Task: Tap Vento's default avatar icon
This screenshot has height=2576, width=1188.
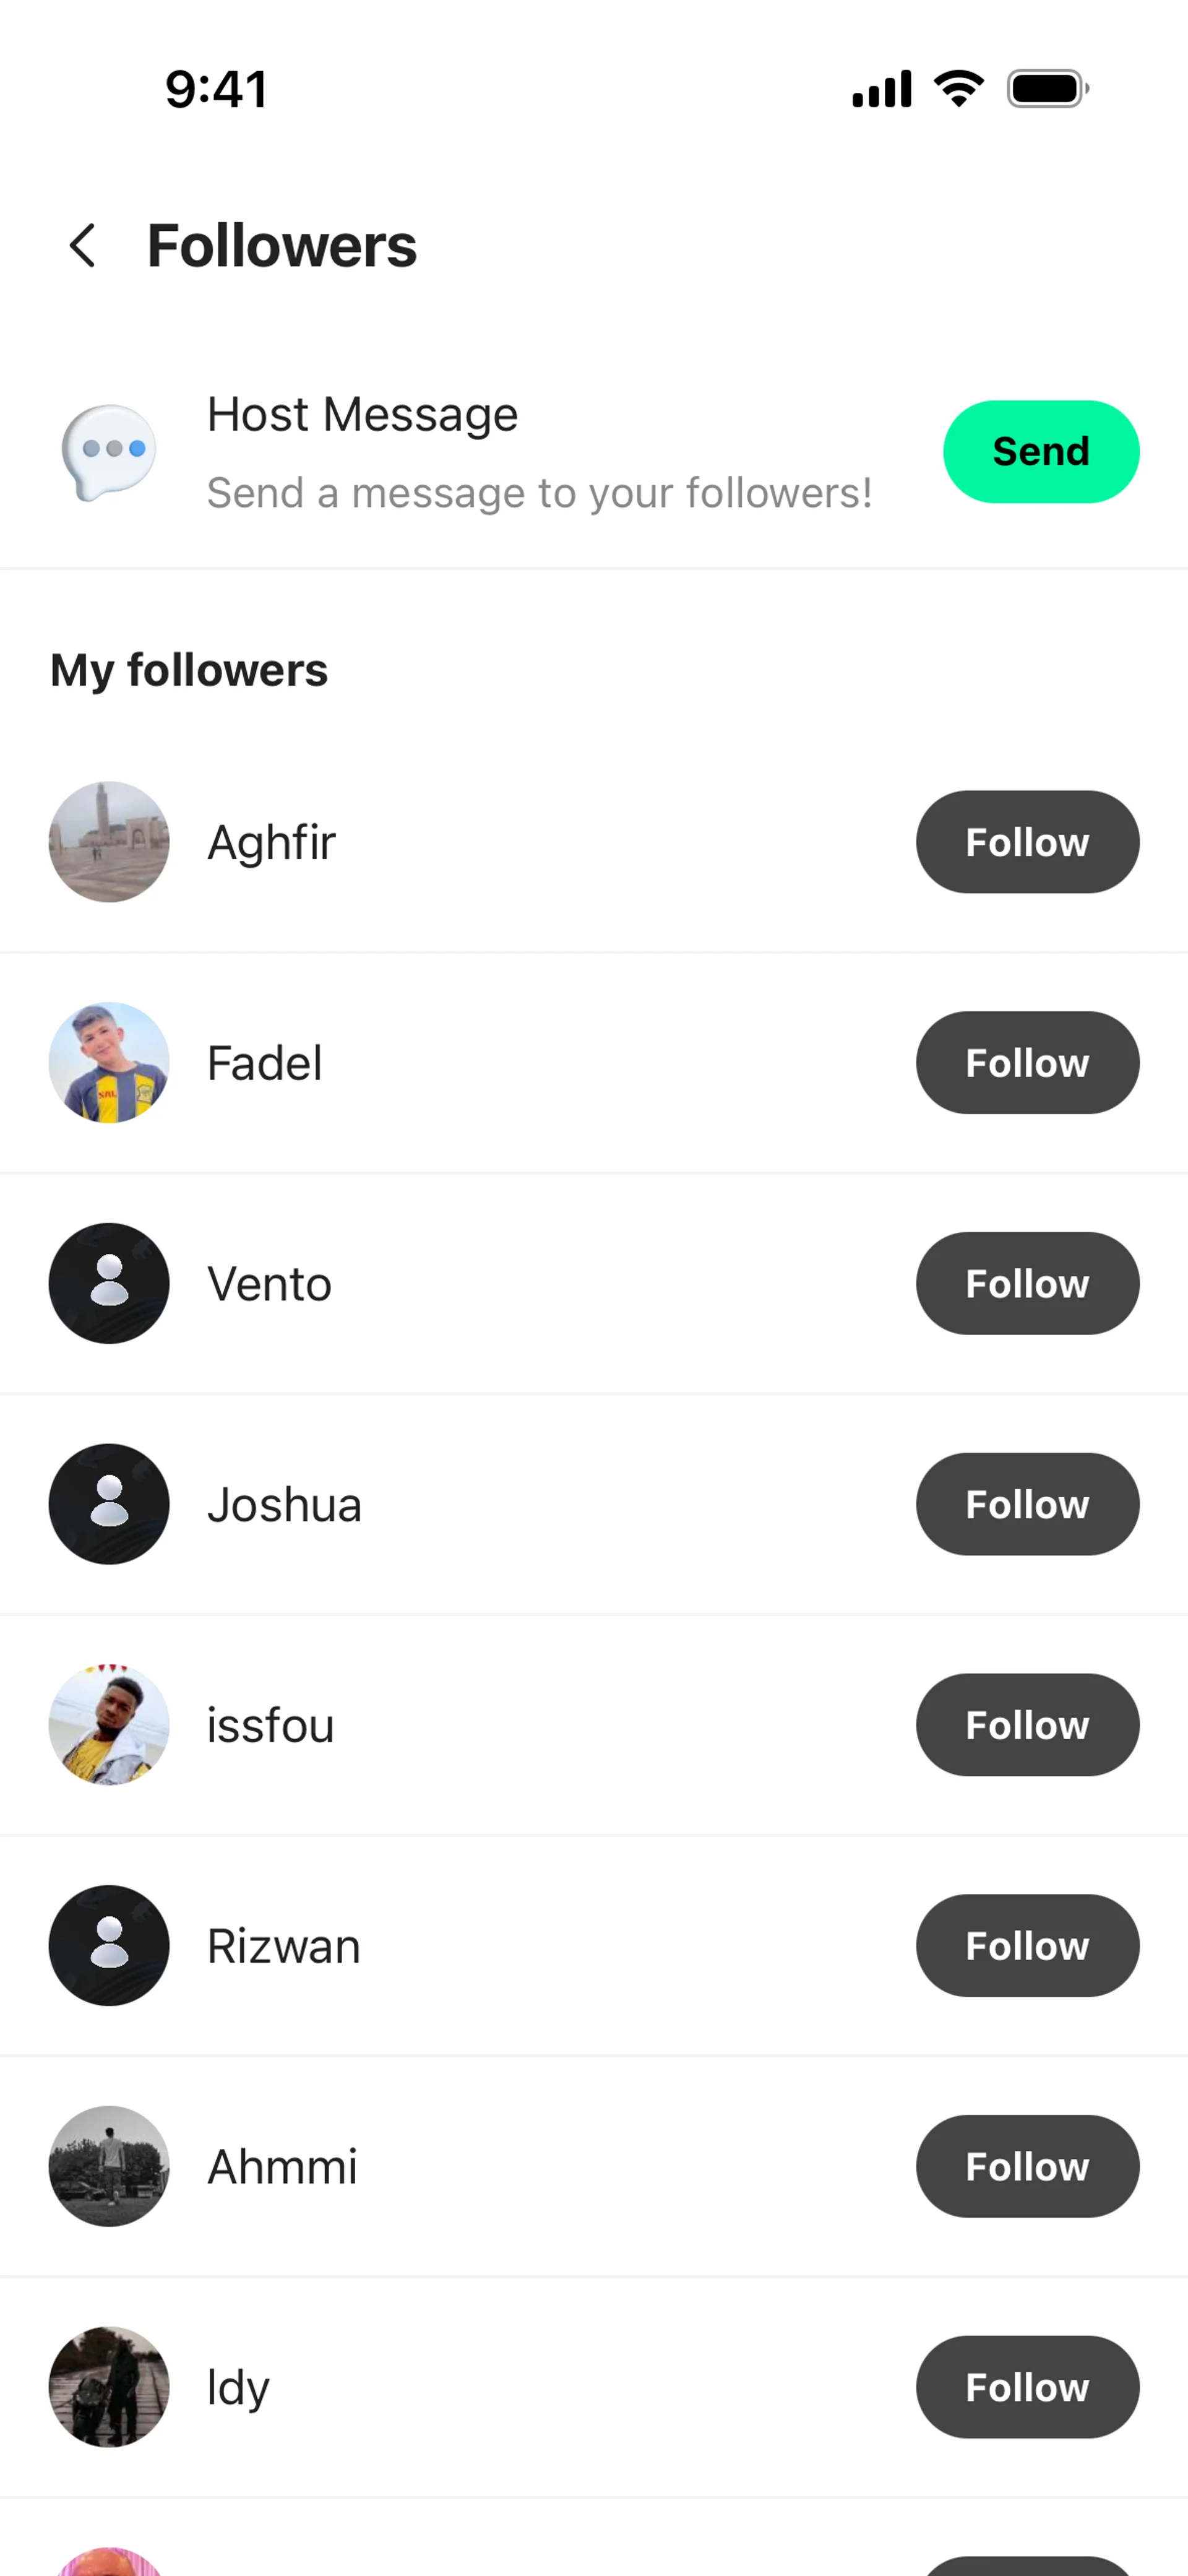Action: coord(109,1283)
